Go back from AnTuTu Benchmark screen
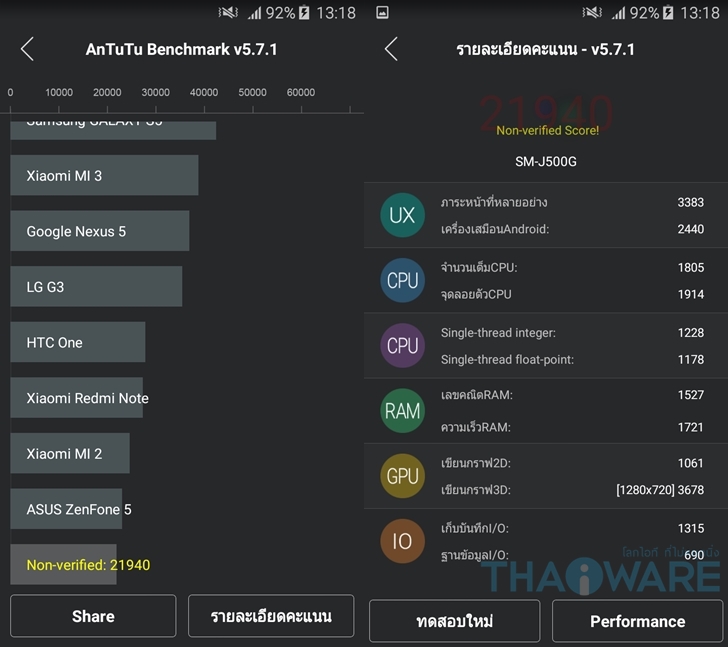728x647 pixels. point(27,49)
